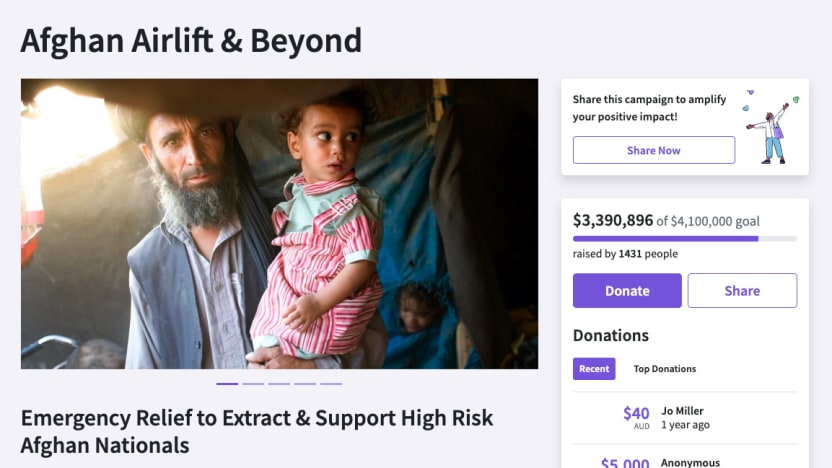Image resolution: width=832 pixels, height=468 pixels.
Task: Select the Recent donations tab
Action: click(x=594, y=369)
